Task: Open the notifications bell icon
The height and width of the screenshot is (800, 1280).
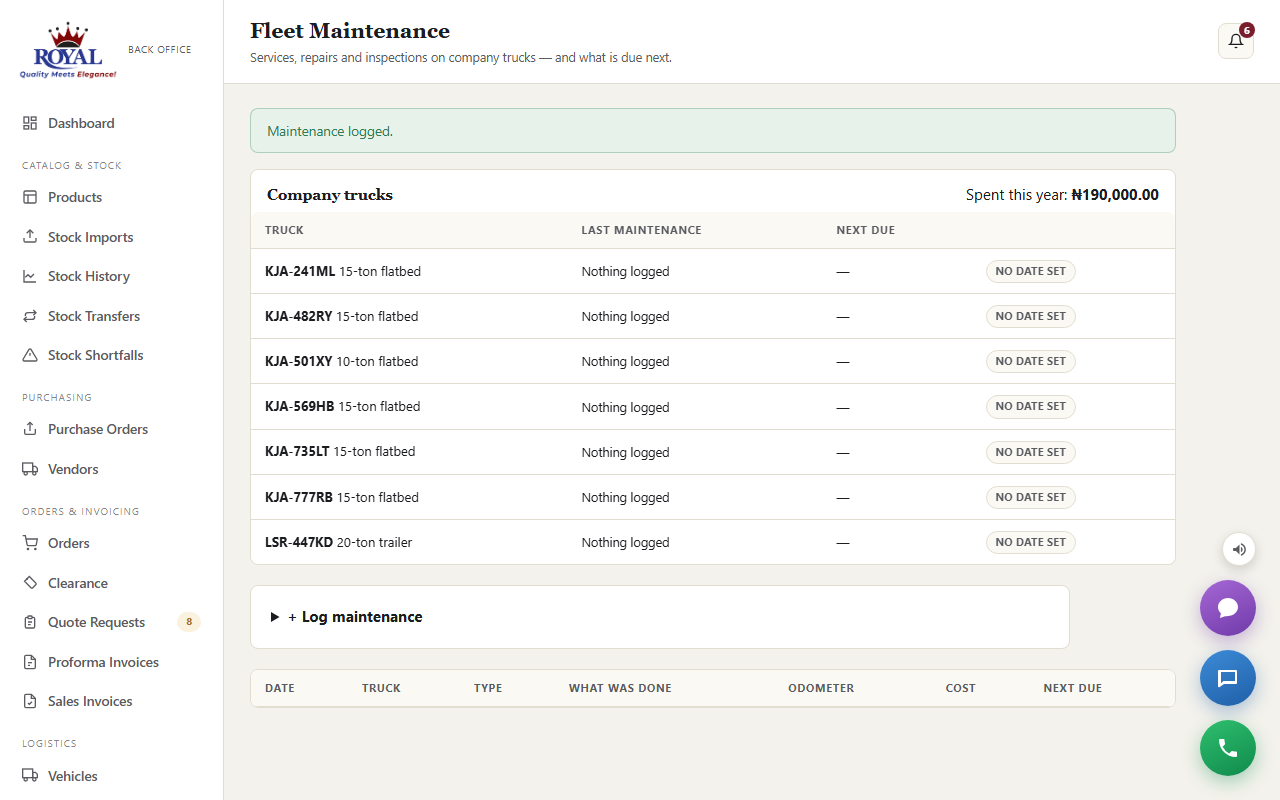Action: (1236, 41)
